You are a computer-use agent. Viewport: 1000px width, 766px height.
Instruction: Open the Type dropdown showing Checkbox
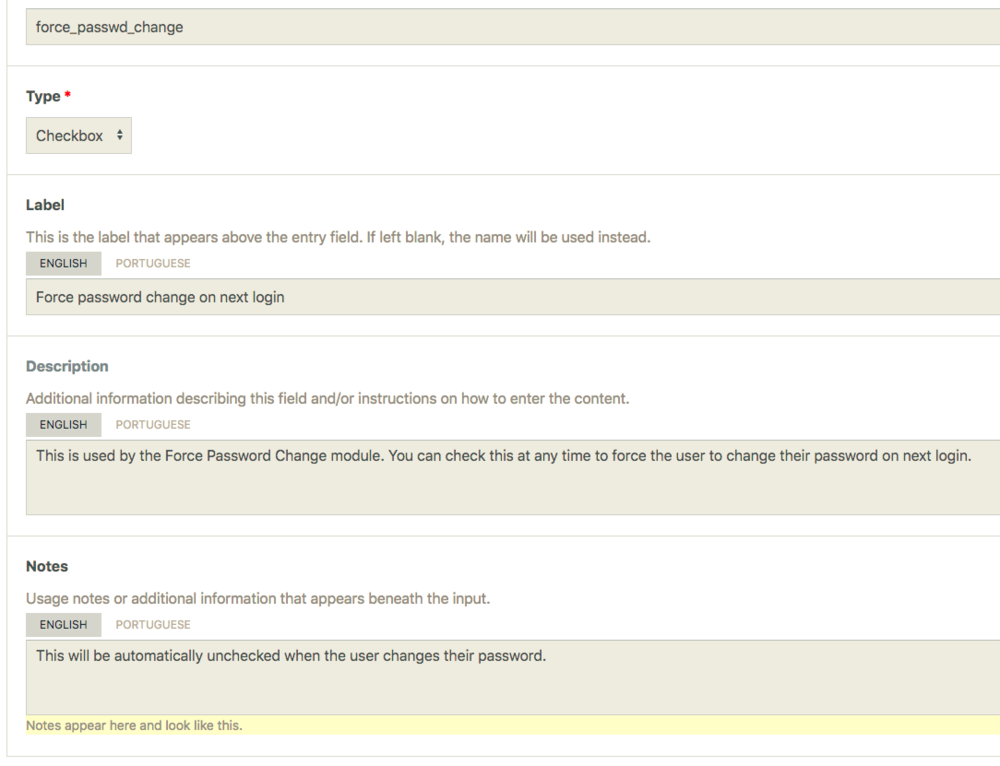(79, 135)
